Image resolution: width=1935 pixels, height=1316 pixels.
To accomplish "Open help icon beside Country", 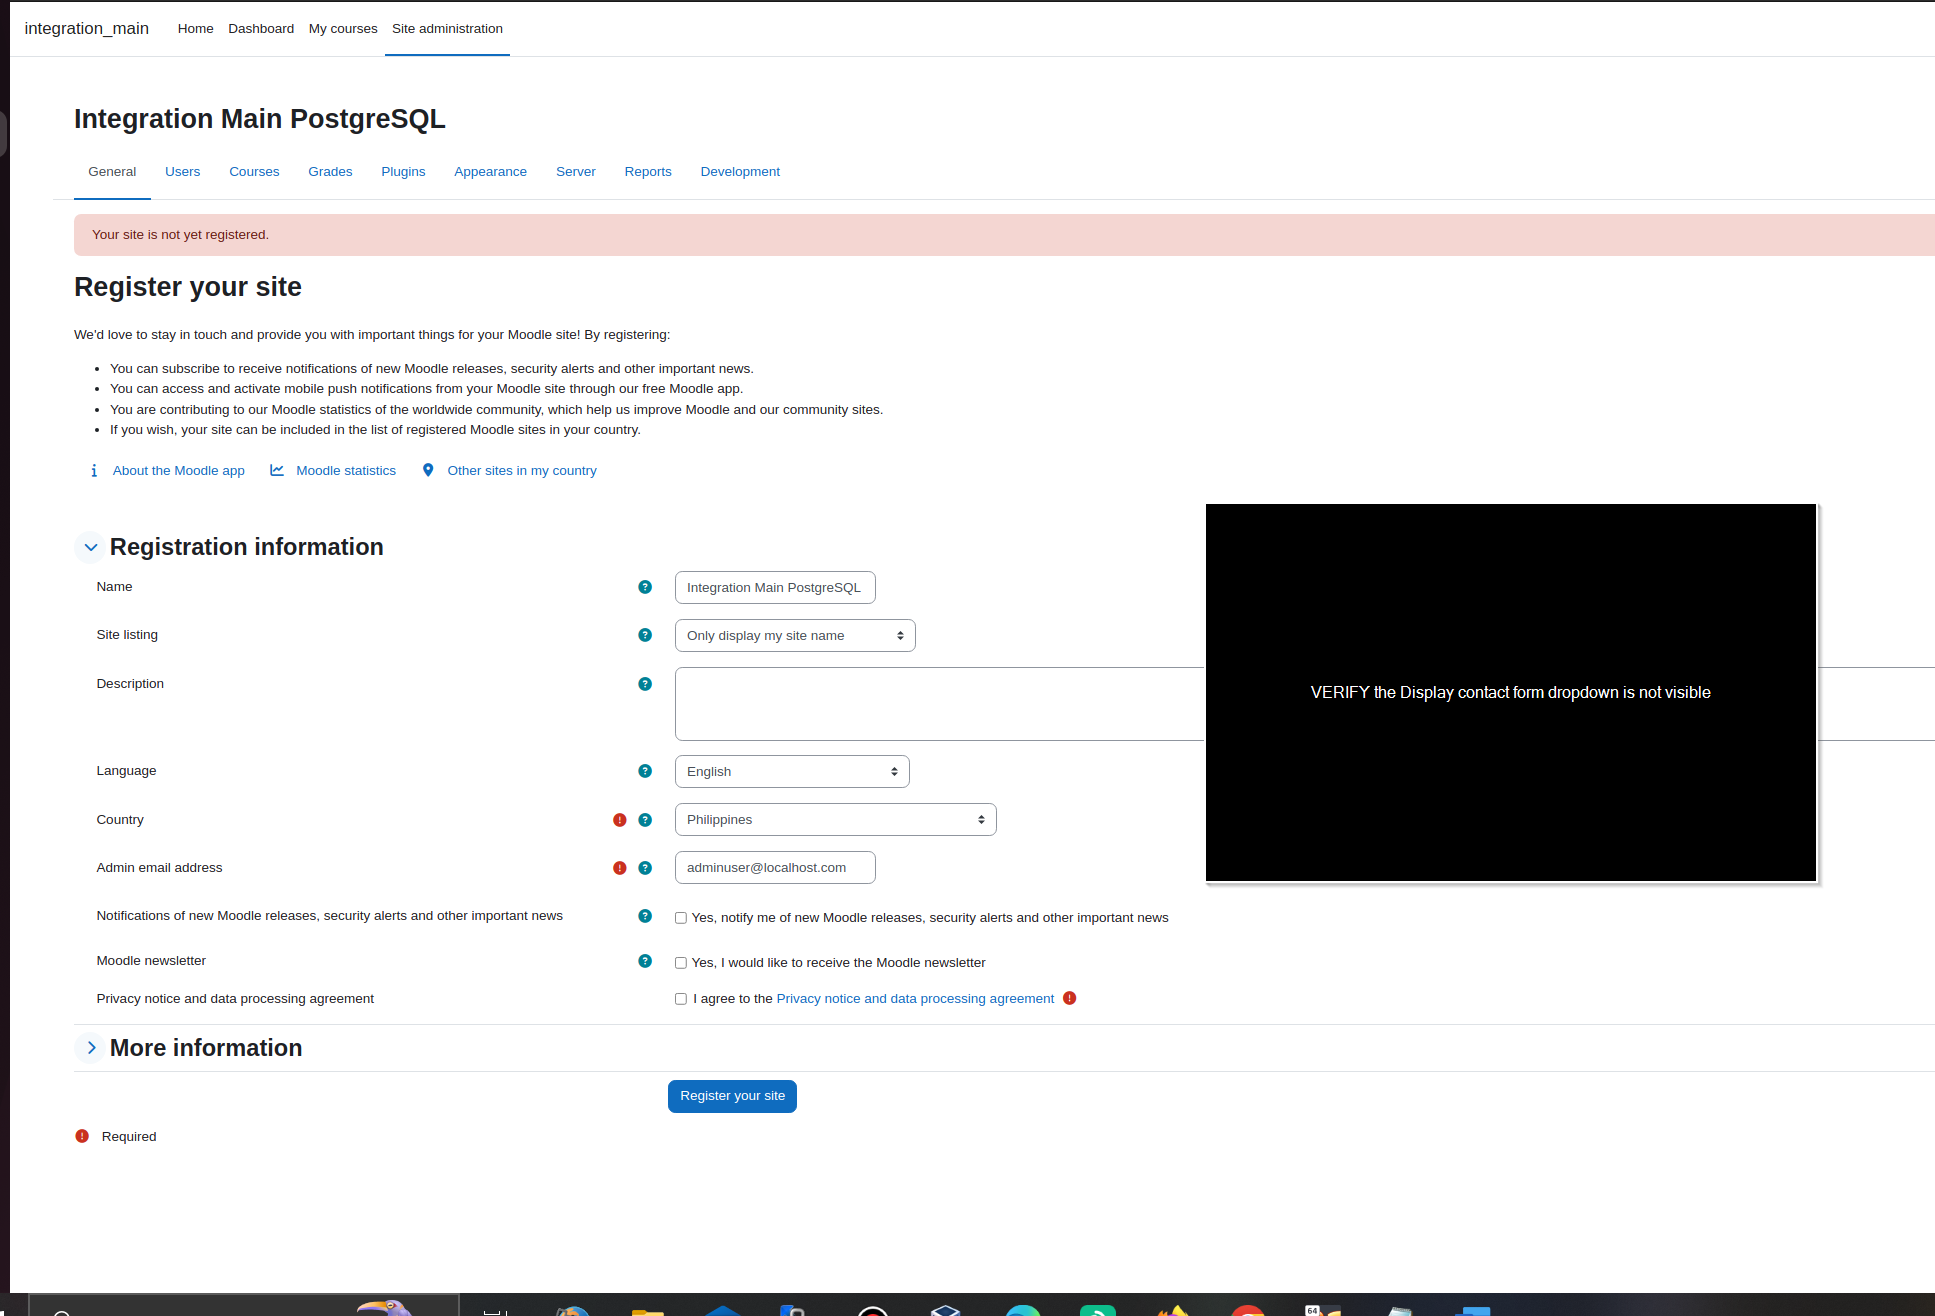I will click(x=645, y=820).
